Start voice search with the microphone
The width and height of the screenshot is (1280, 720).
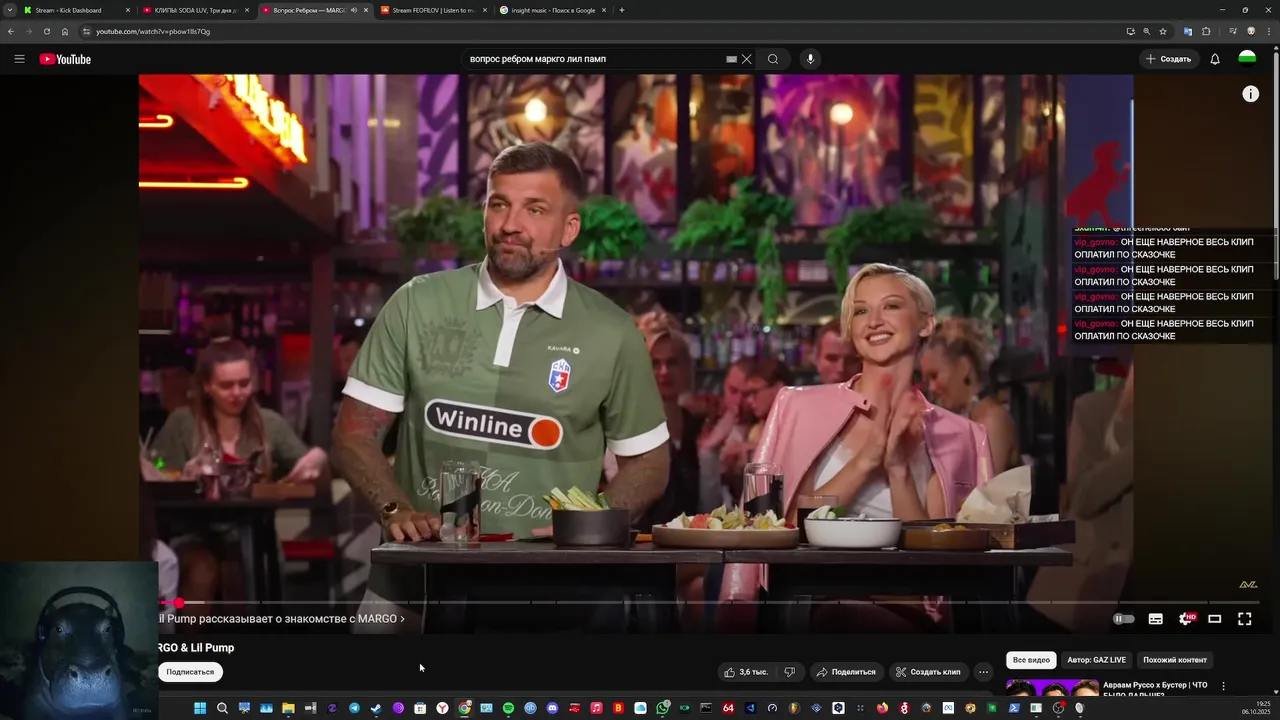point(810,59)
